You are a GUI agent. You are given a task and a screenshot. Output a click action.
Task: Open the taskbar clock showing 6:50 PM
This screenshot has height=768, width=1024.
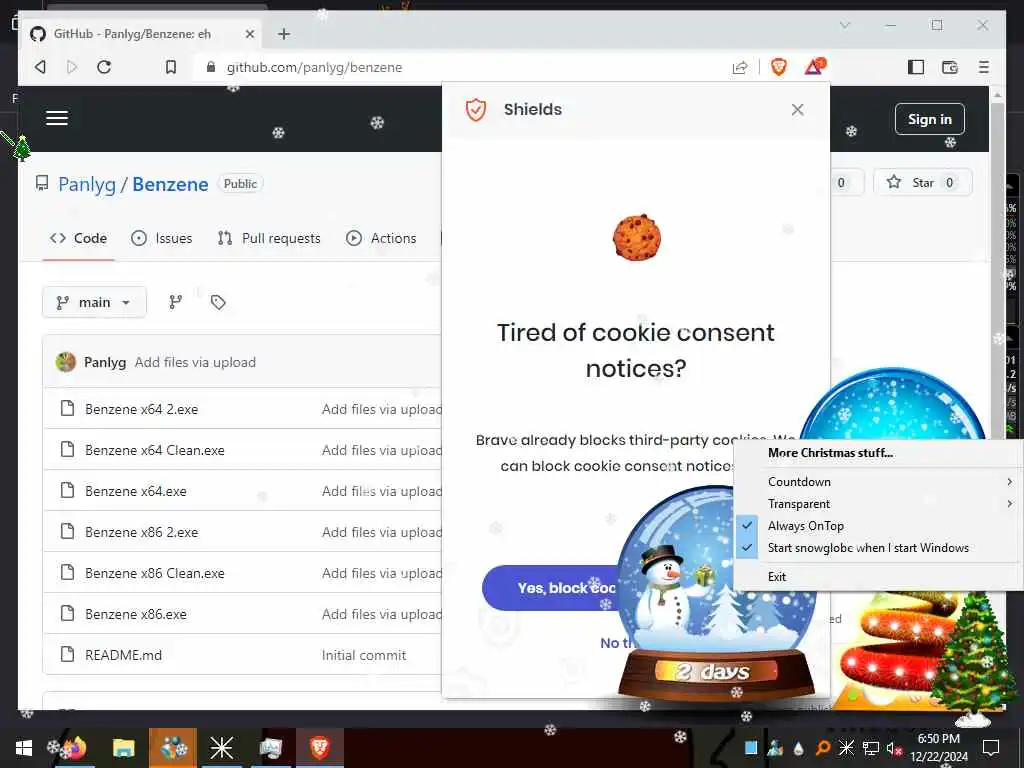[x=938, y=748]
